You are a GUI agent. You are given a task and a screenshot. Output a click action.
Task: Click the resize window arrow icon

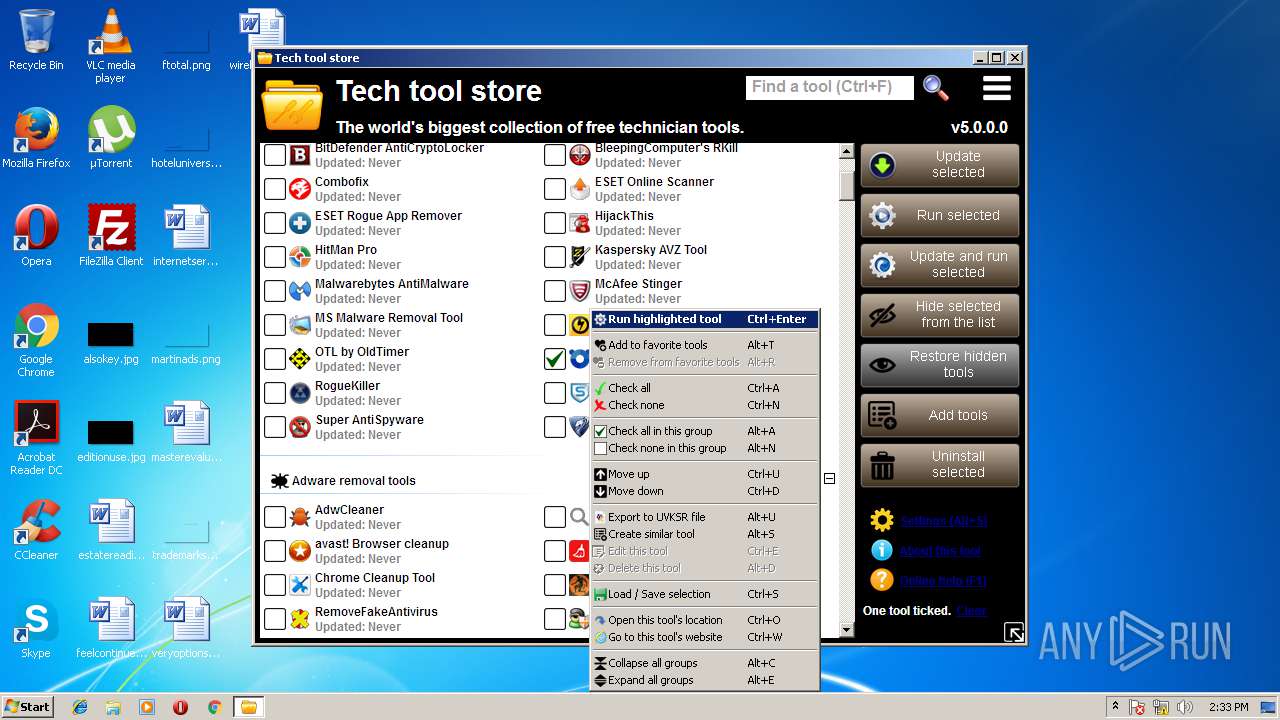[1014, 632]
